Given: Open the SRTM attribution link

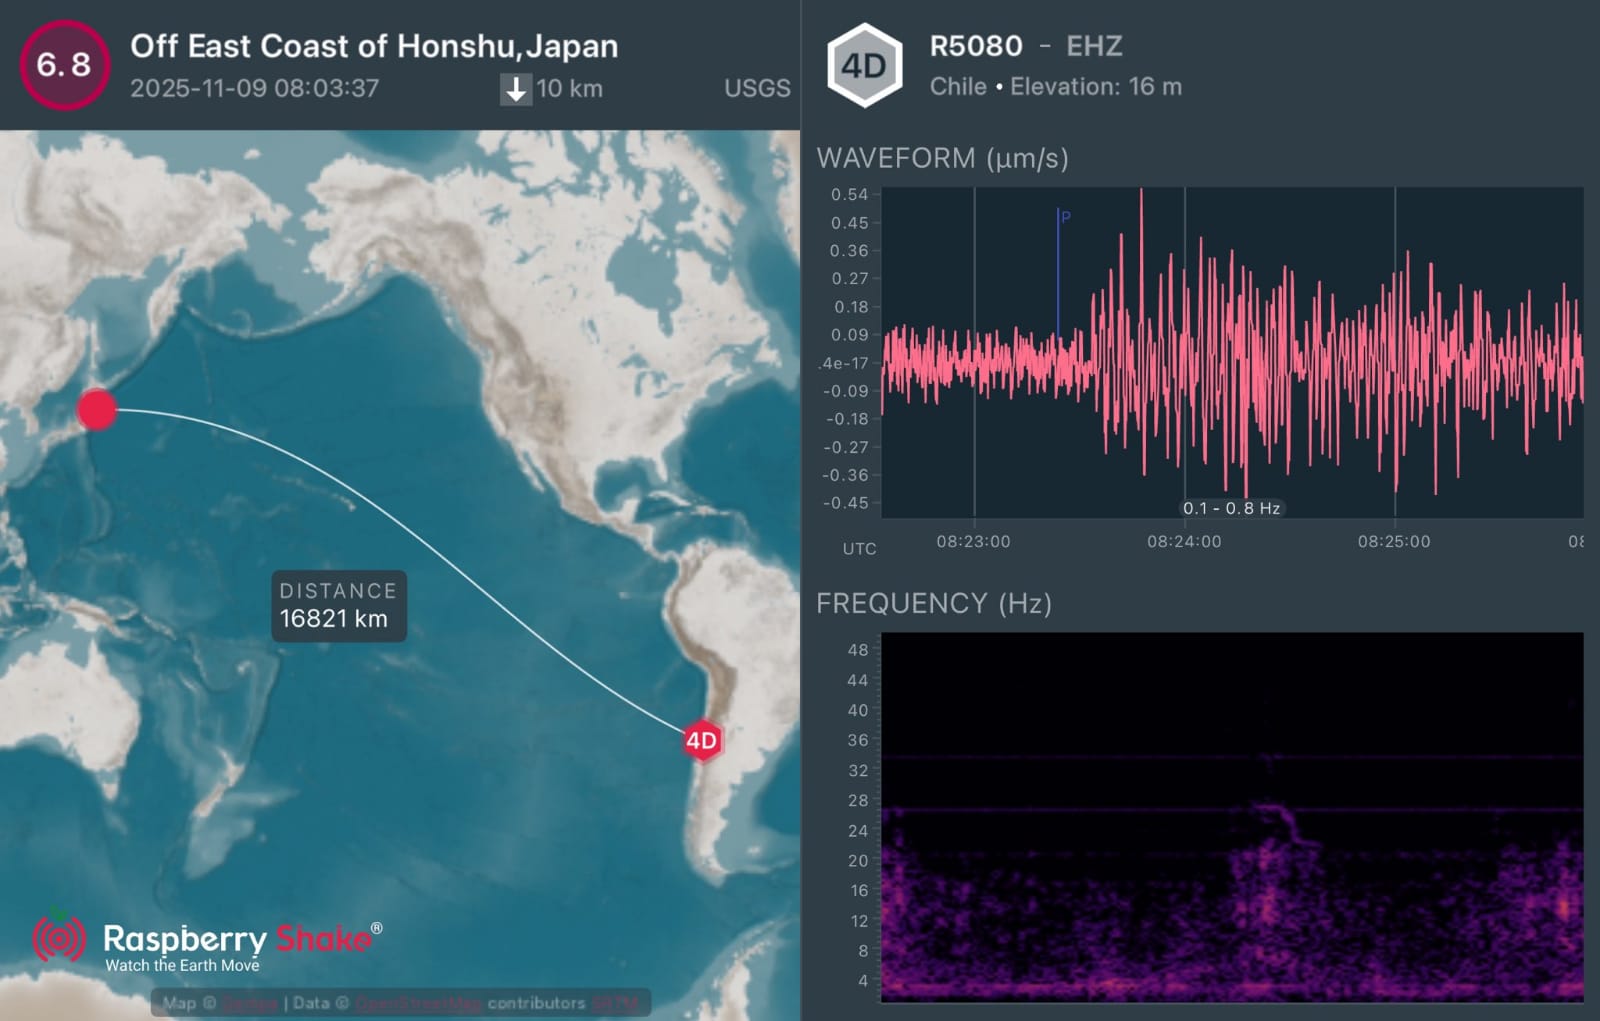Looking at the screenshot, I should pyautogui.click(x=614, y=1003).
